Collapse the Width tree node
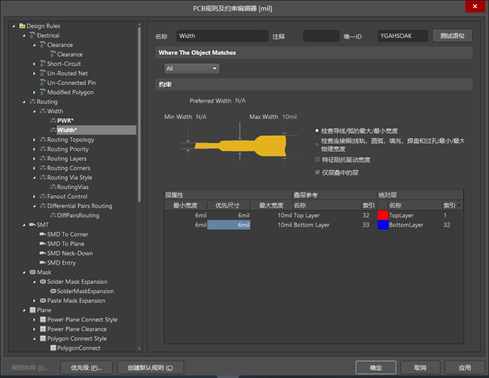 pyautogui.click(x=34, y=111)
